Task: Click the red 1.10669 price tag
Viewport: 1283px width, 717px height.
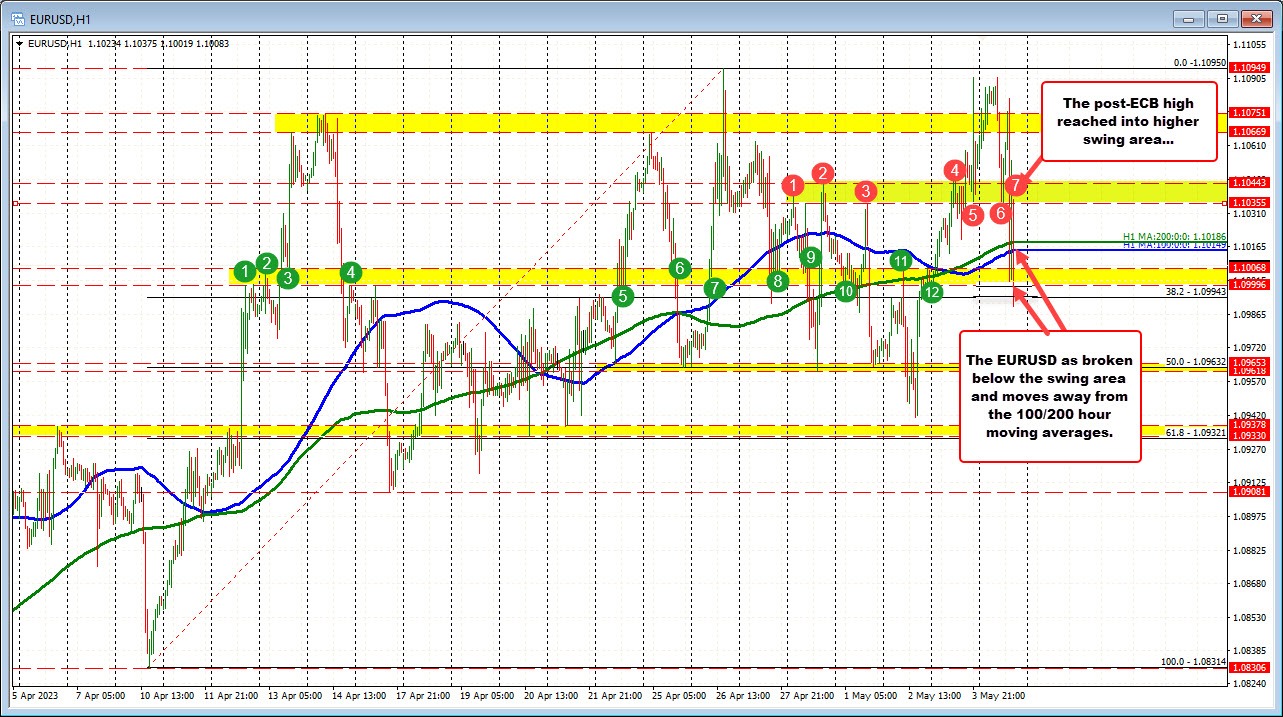Action: pyautogui.click(x=1251, y=131)
